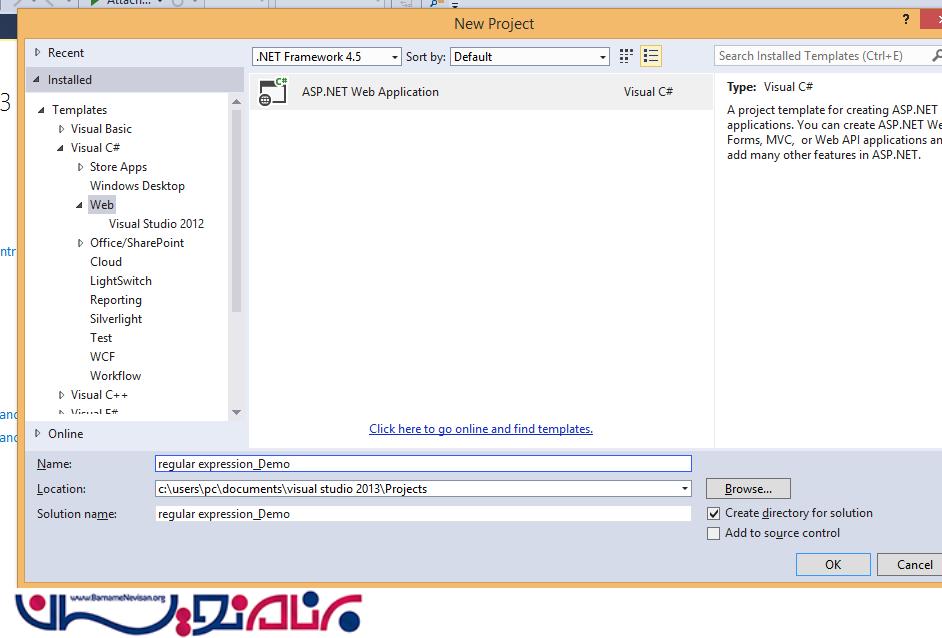Open the go online and find templates link
Viewport: 942px width, 638px height.
tap(480, 429)
